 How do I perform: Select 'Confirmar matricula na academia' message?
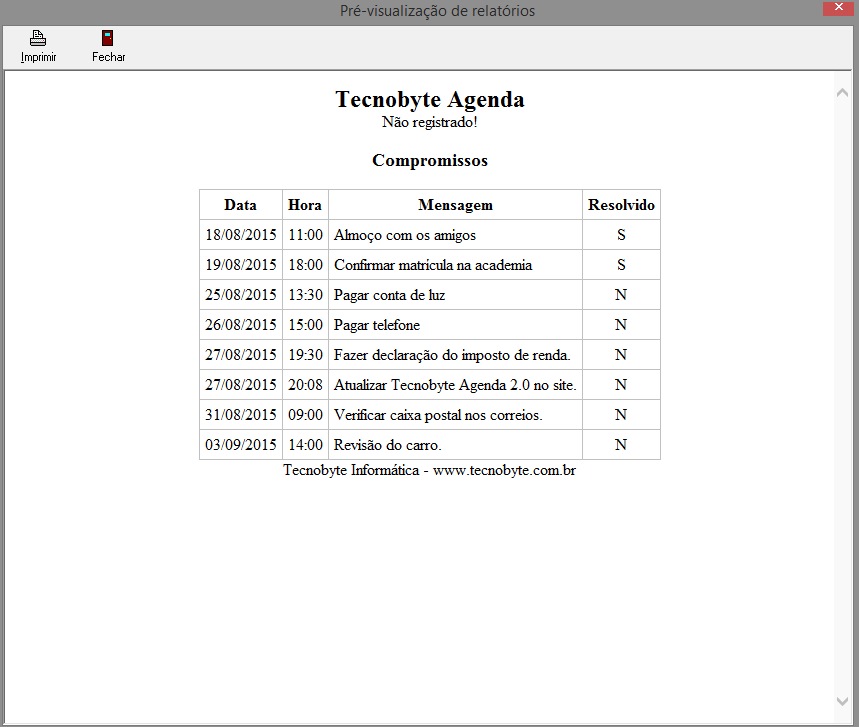coord(433,265)
